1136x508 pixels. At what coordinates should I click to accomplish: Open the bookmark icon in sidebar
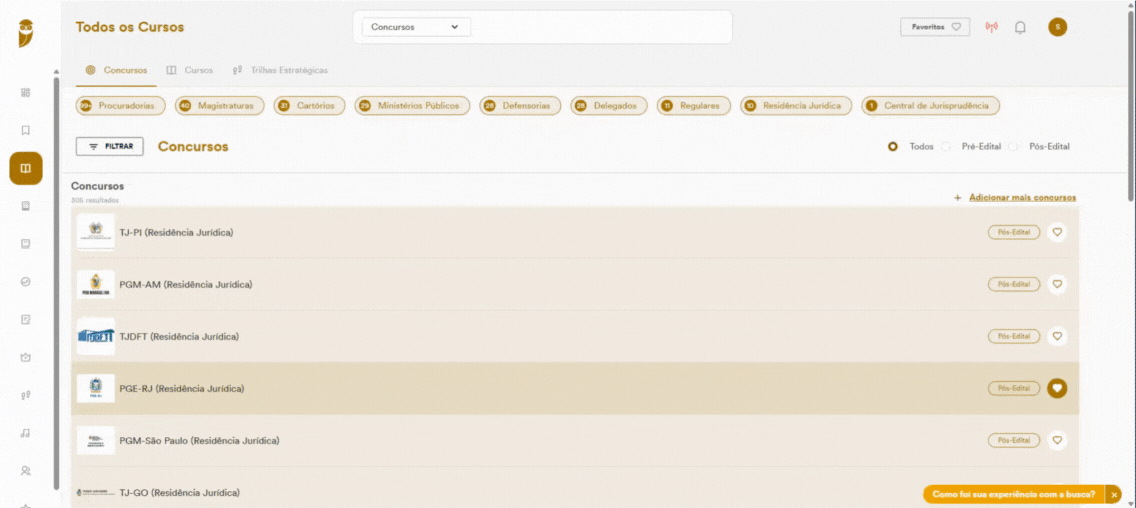coord(26,130)
